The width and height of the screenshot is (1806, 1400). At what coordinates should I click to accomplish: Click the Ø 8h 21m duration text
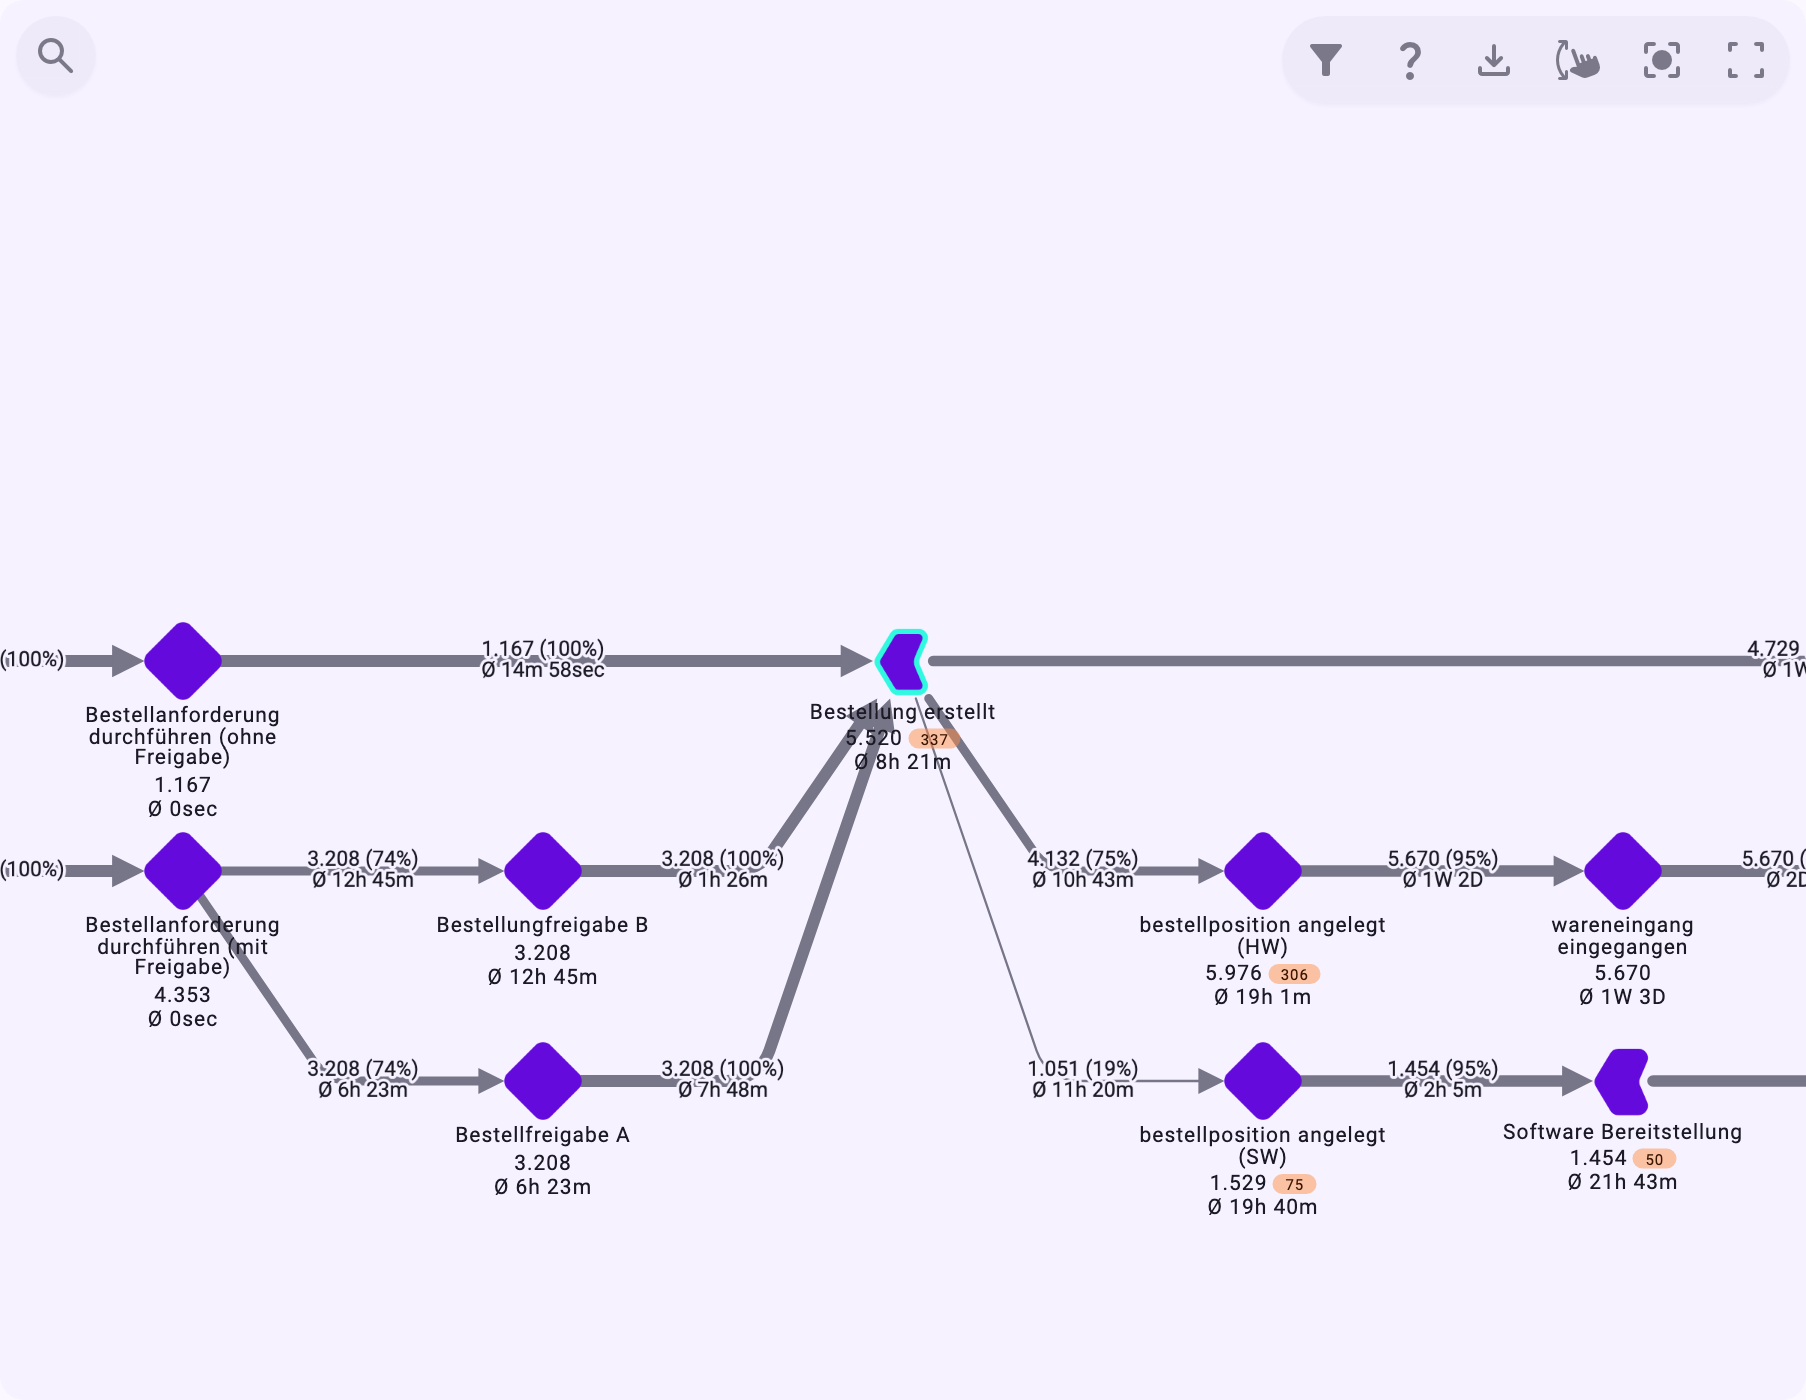(x=903, y=762)
